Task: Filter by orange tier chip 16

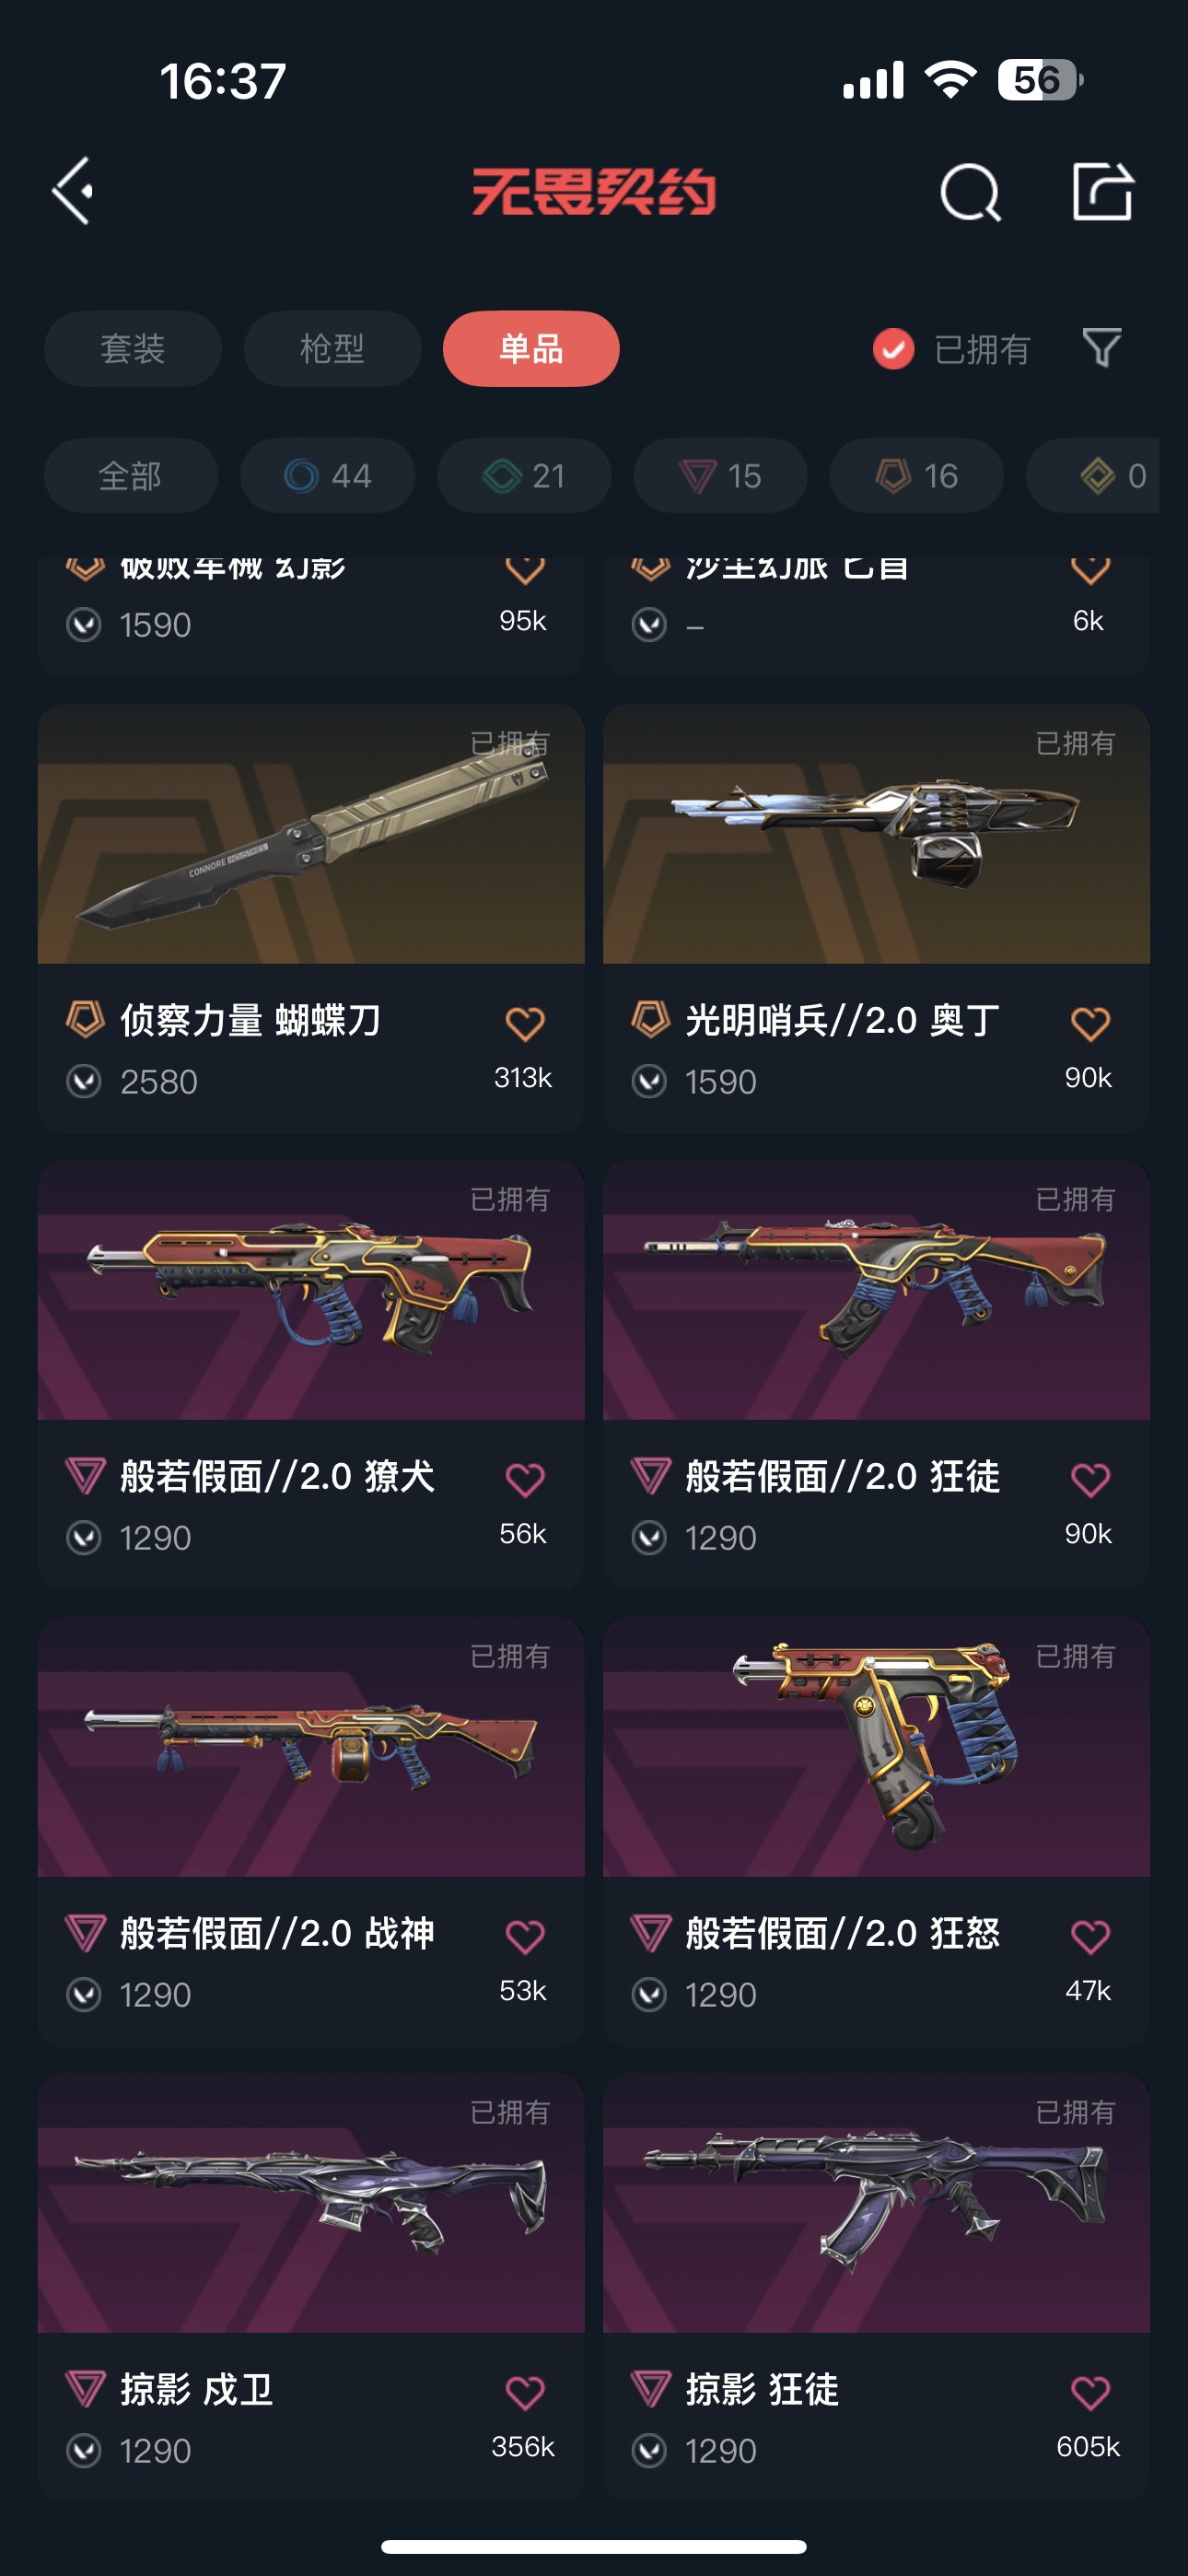Action: 916,476
